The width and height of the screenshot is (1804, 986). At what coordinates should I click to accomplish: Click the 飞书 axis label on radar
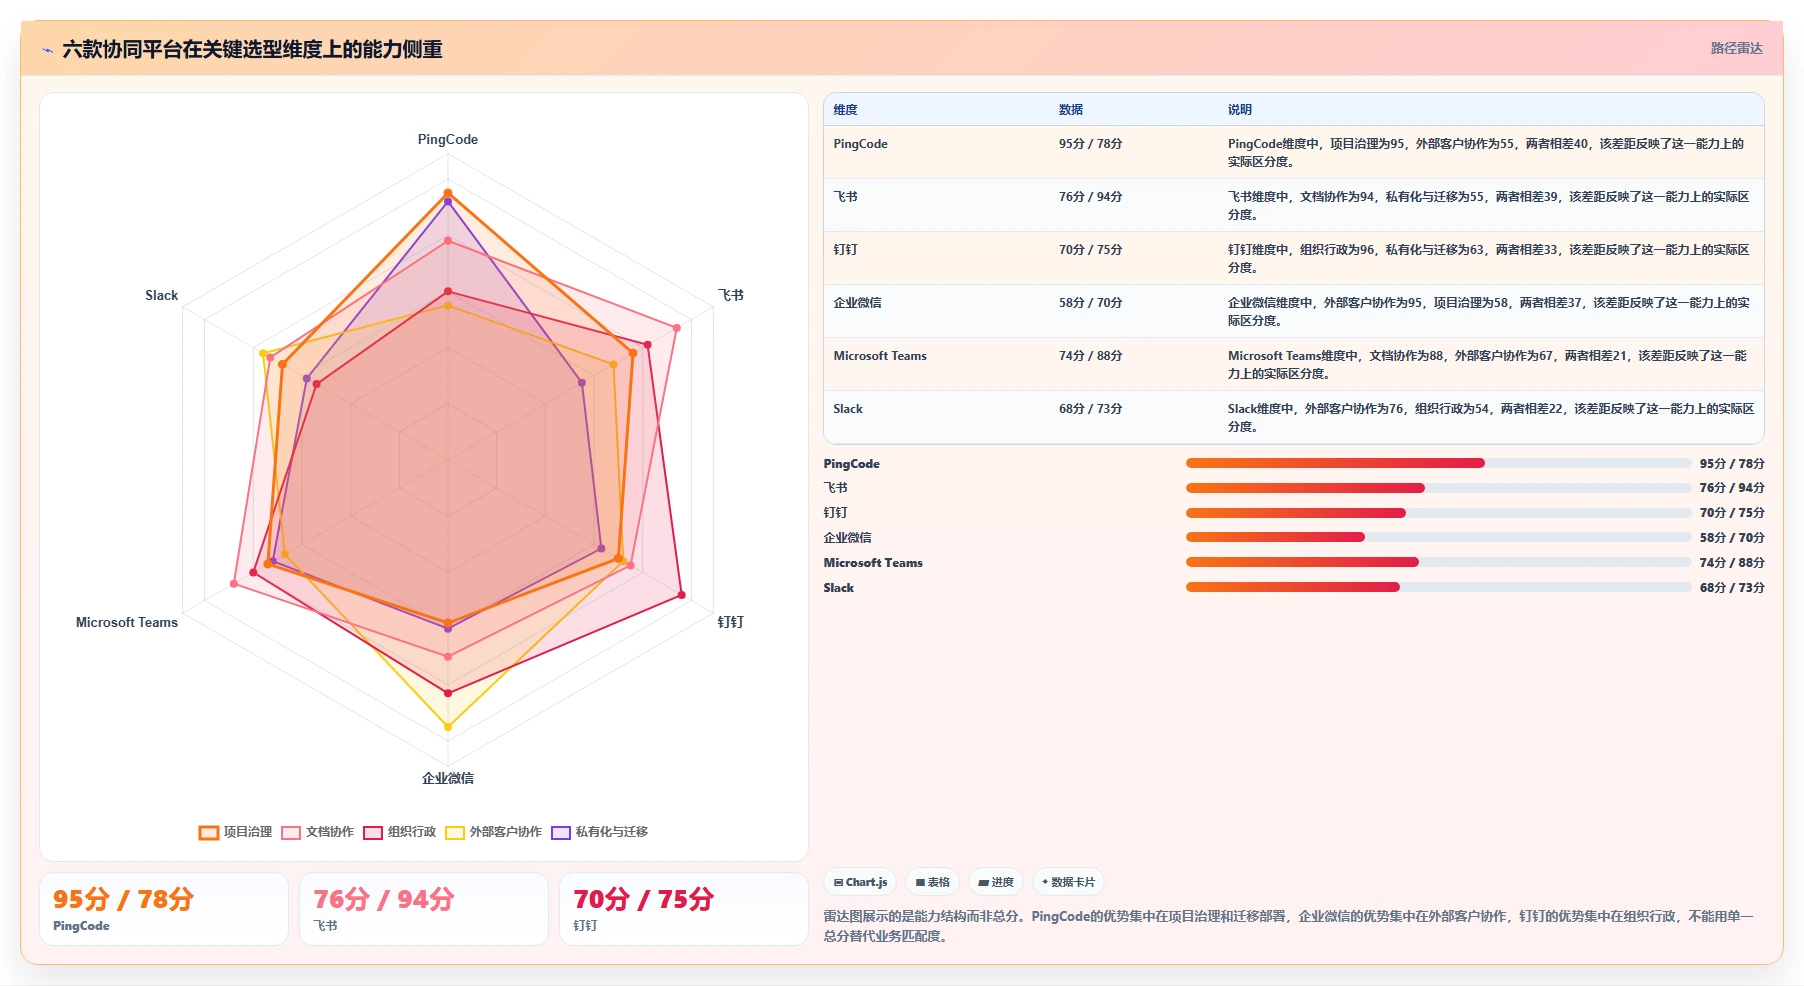tap(731, 295)
